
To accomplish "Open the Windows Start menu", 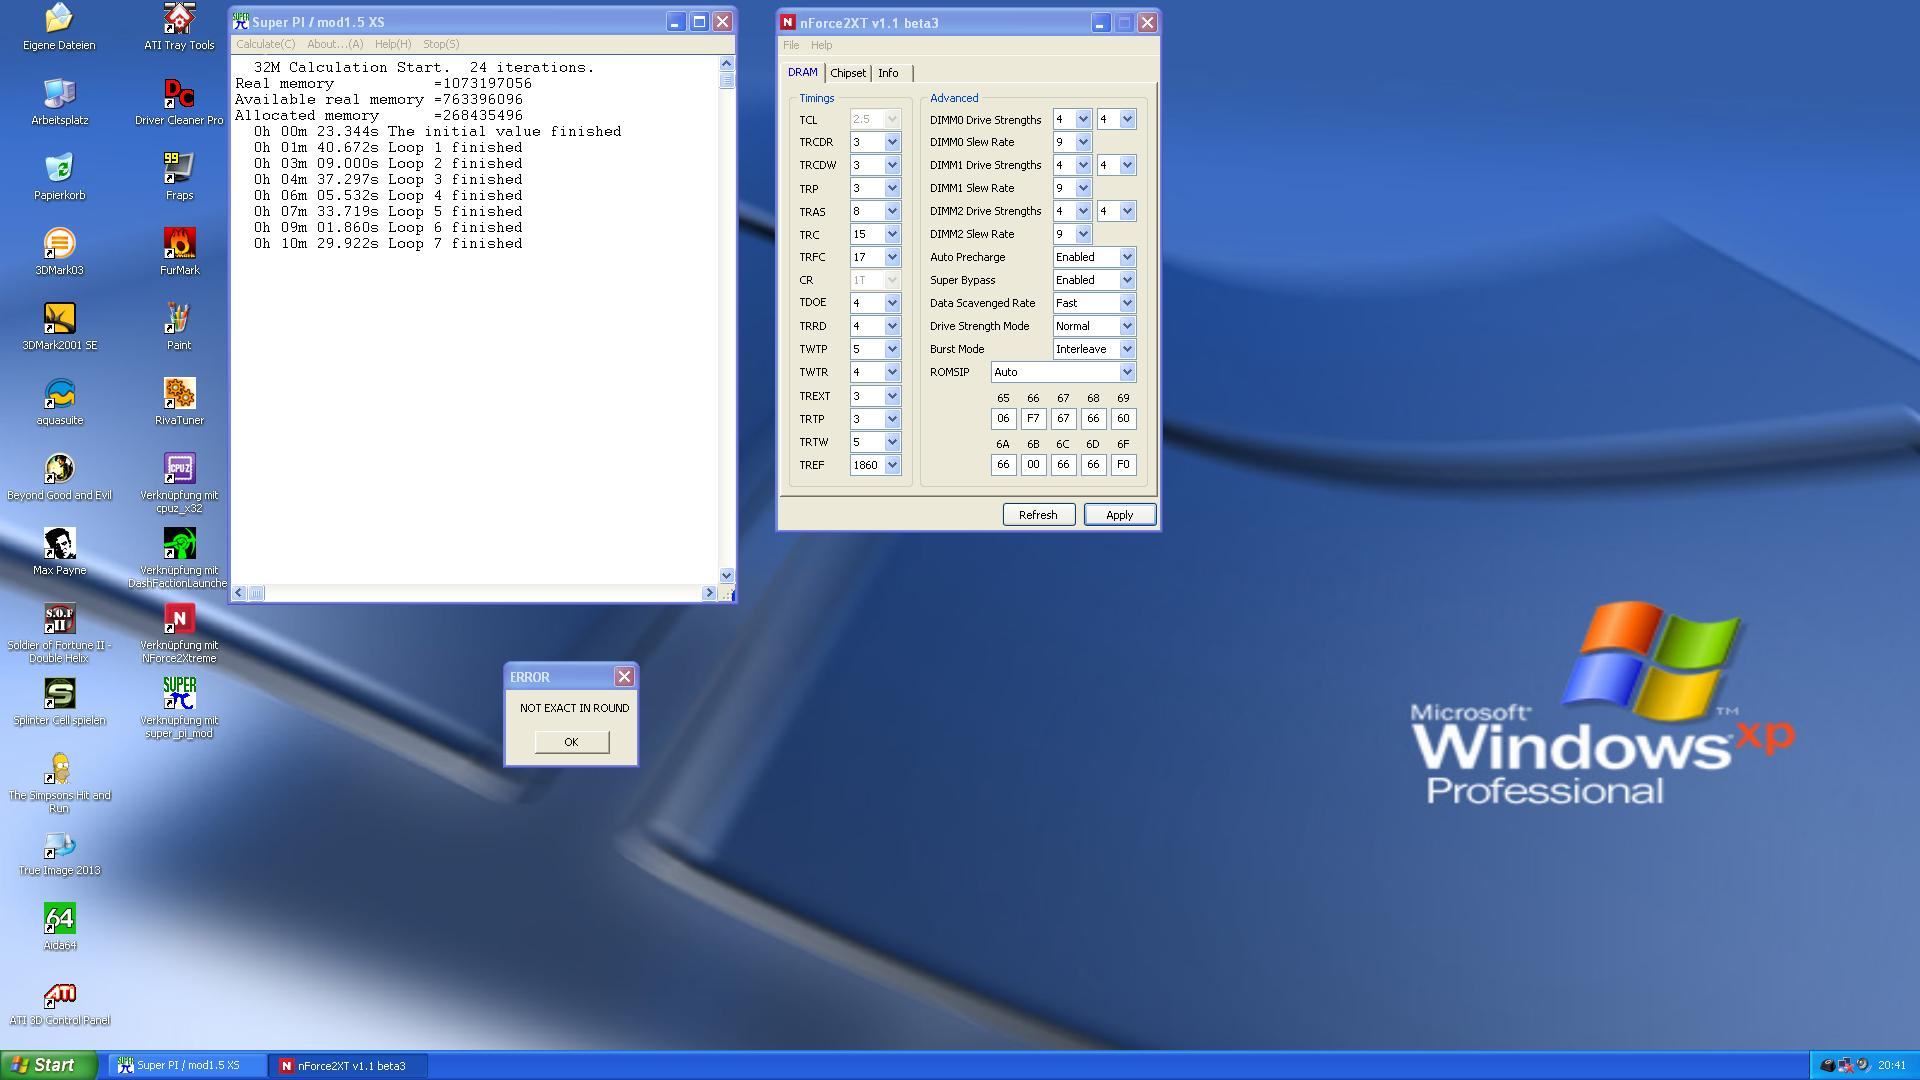I will pos(49,1065).
